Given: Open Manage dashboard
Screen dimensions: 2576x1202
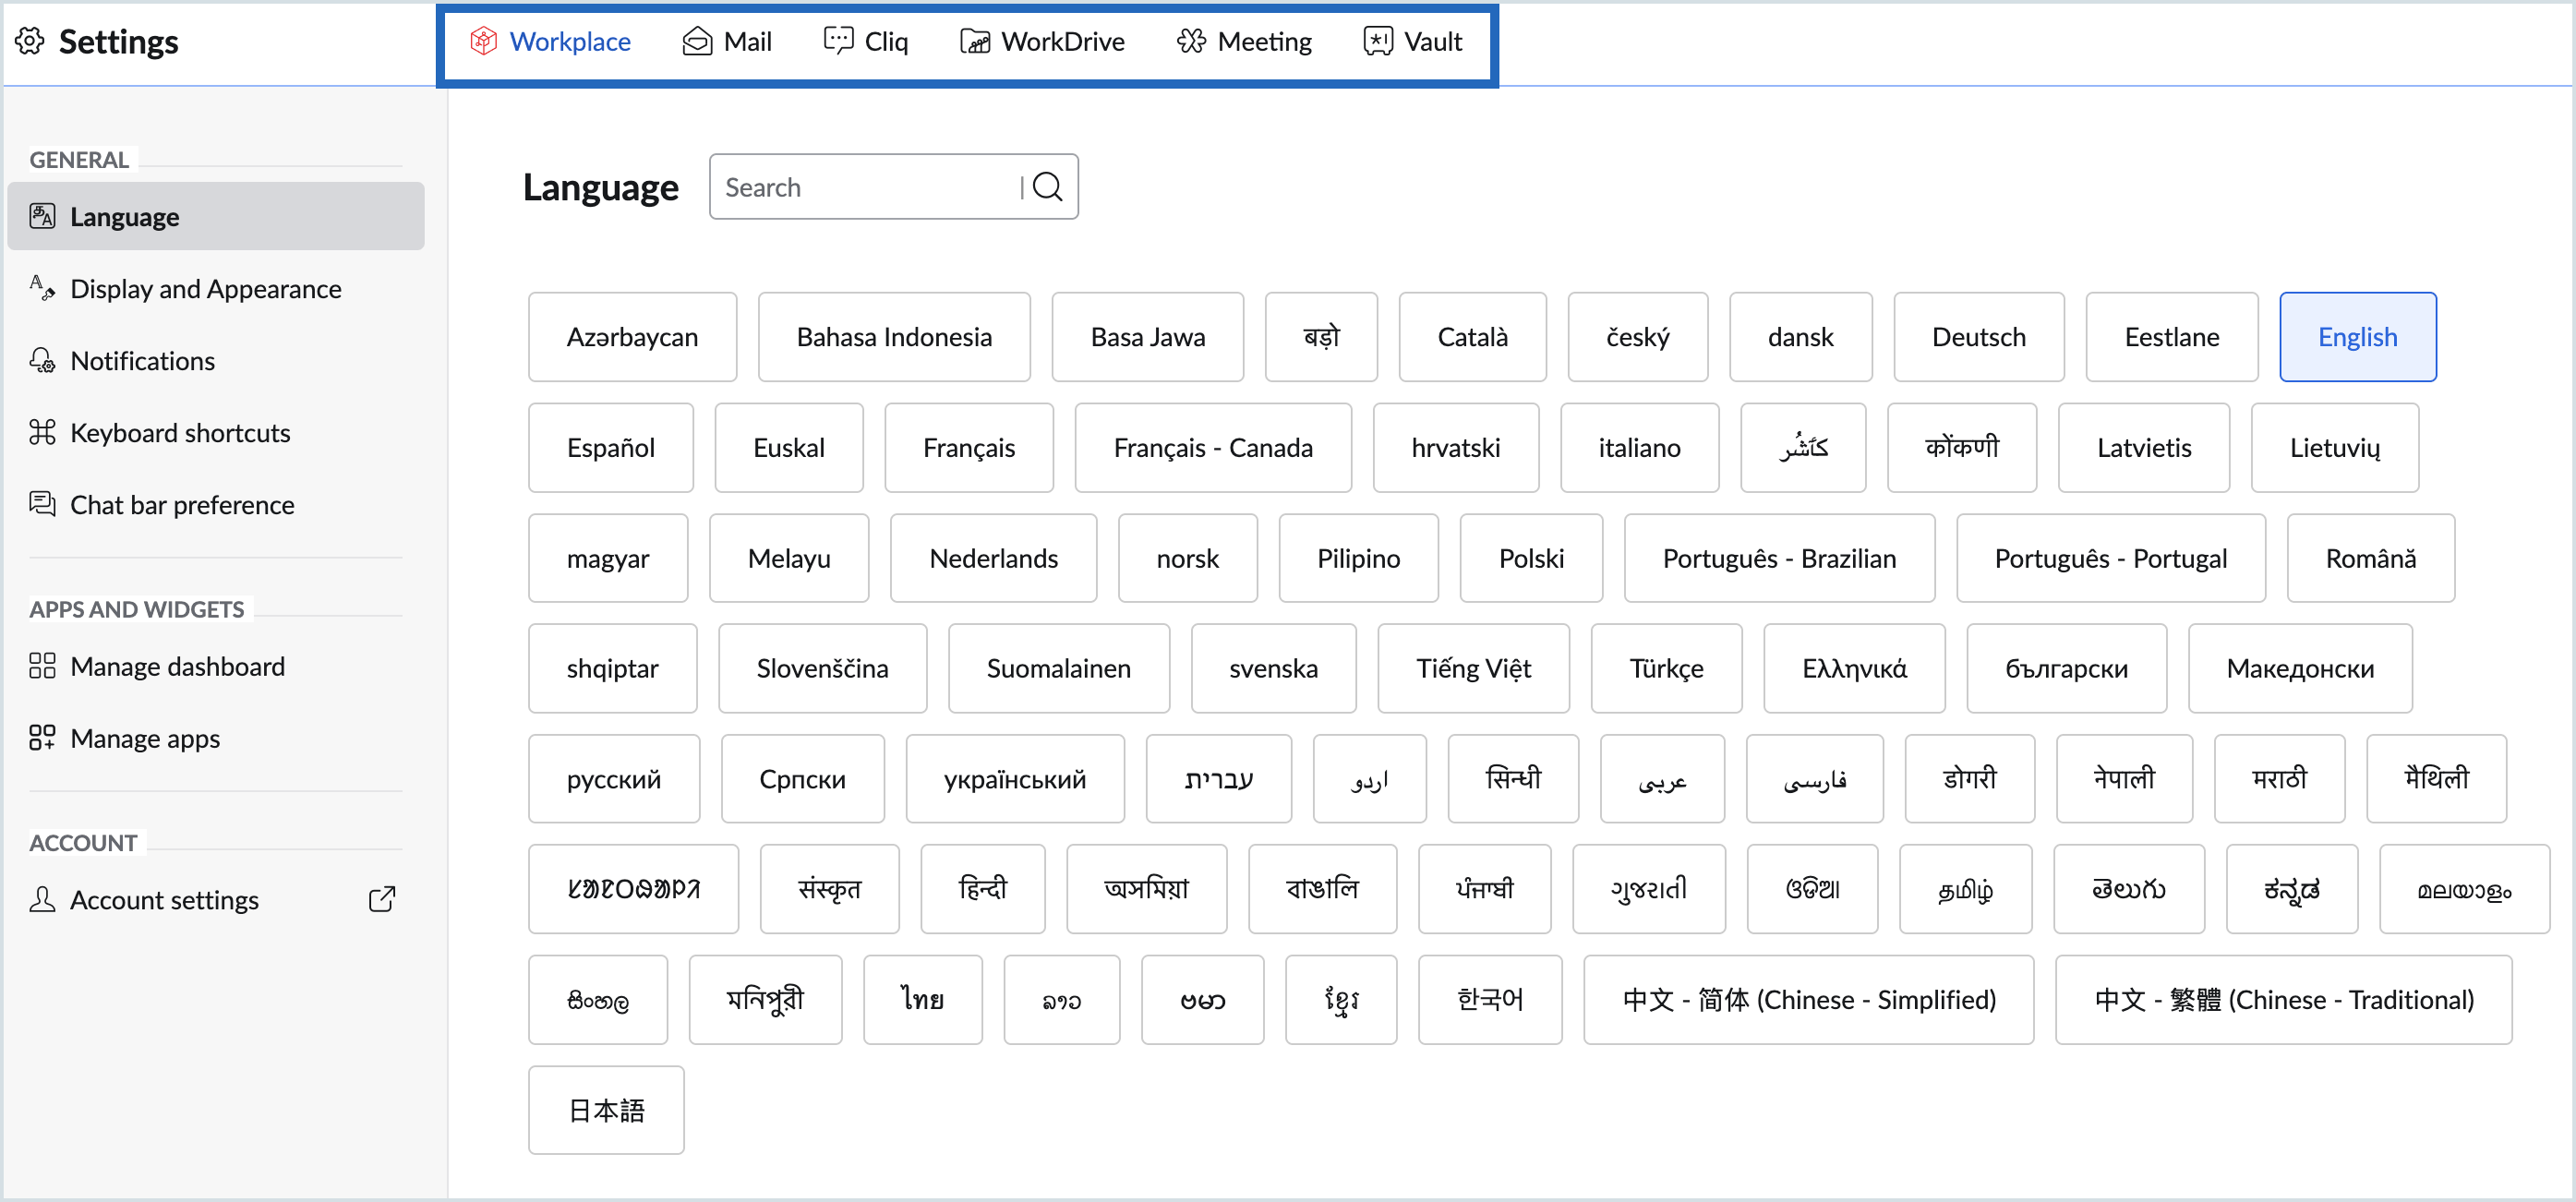Looking at the screenshot, I should tap(216, 666).
